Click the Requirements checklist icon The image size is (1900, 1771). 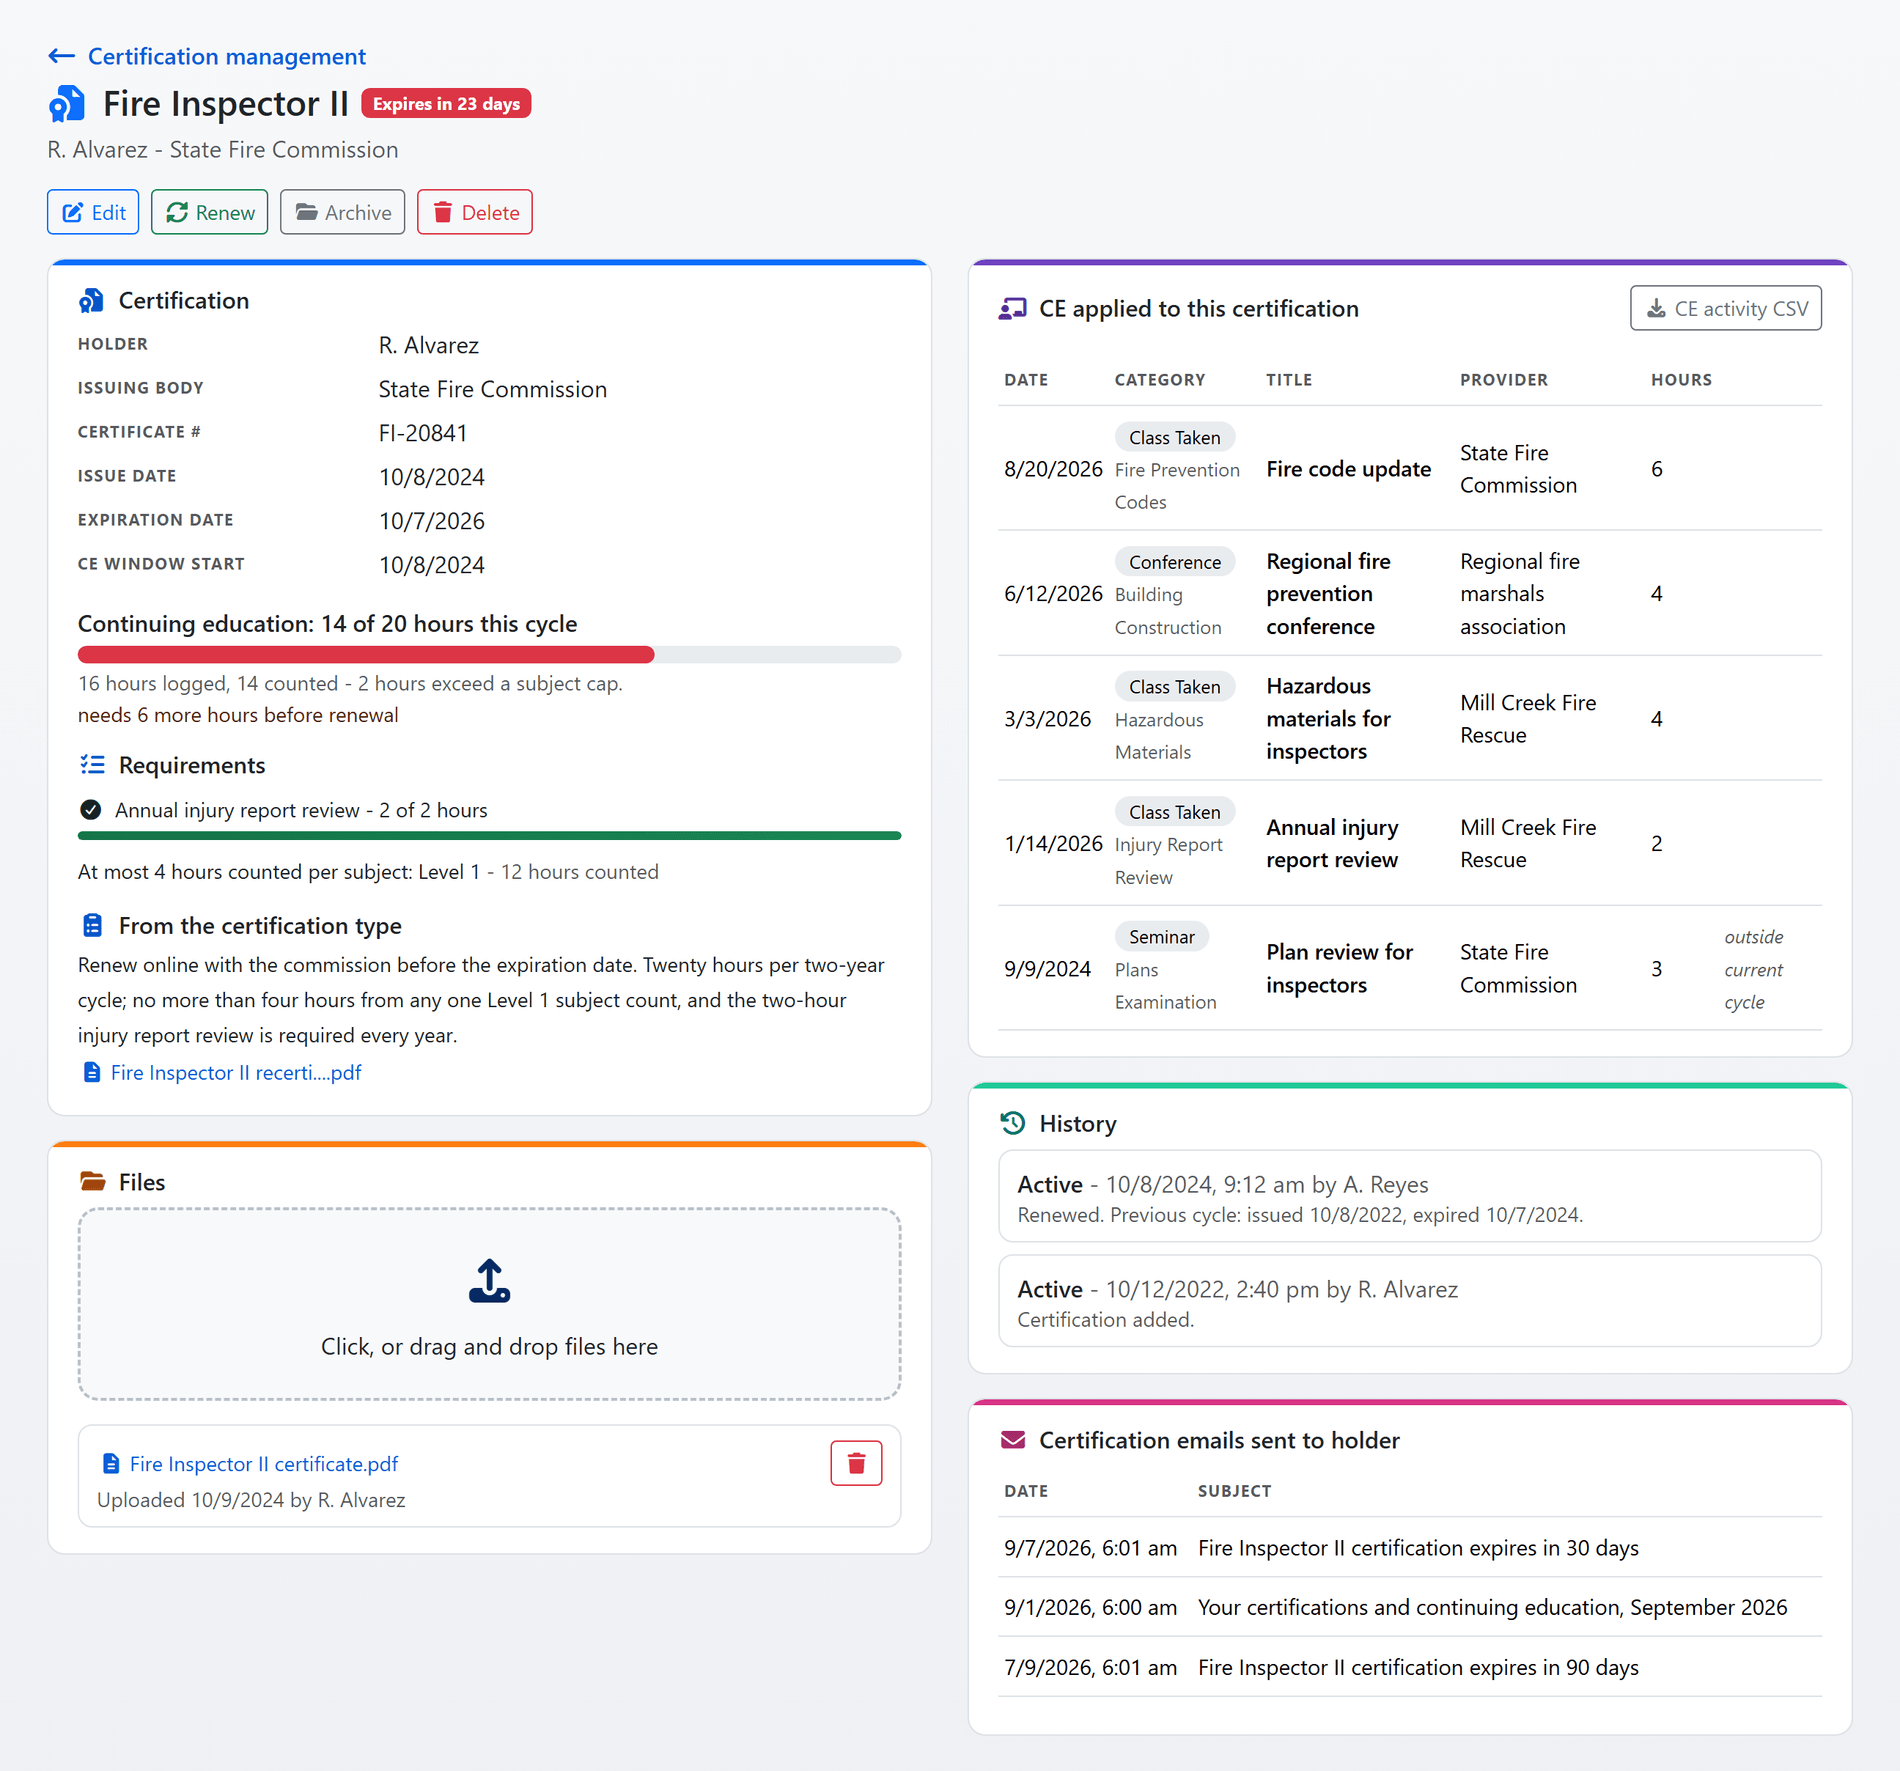(92, 765)
